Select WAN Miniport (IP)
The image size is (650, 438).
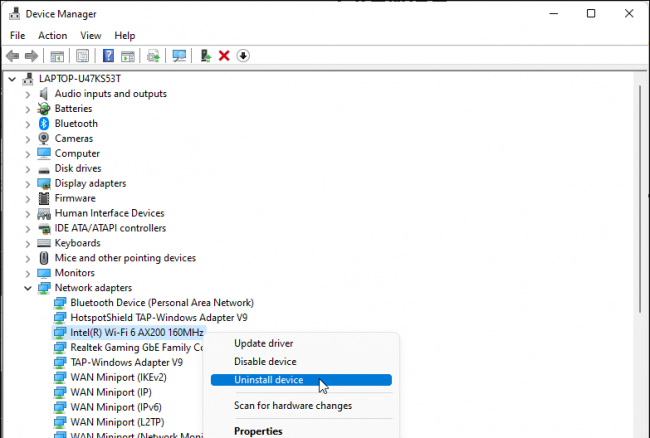[111, 392]
